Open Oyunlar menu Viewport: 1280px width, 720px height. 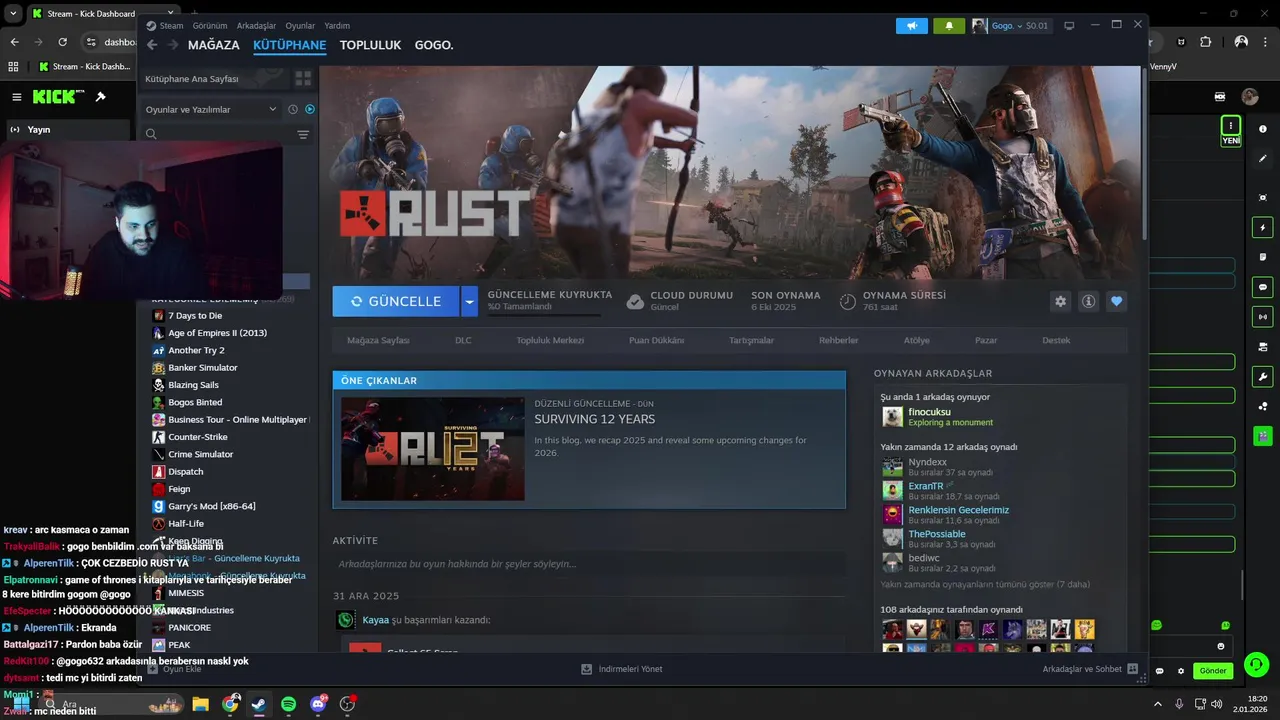(300, 26)
